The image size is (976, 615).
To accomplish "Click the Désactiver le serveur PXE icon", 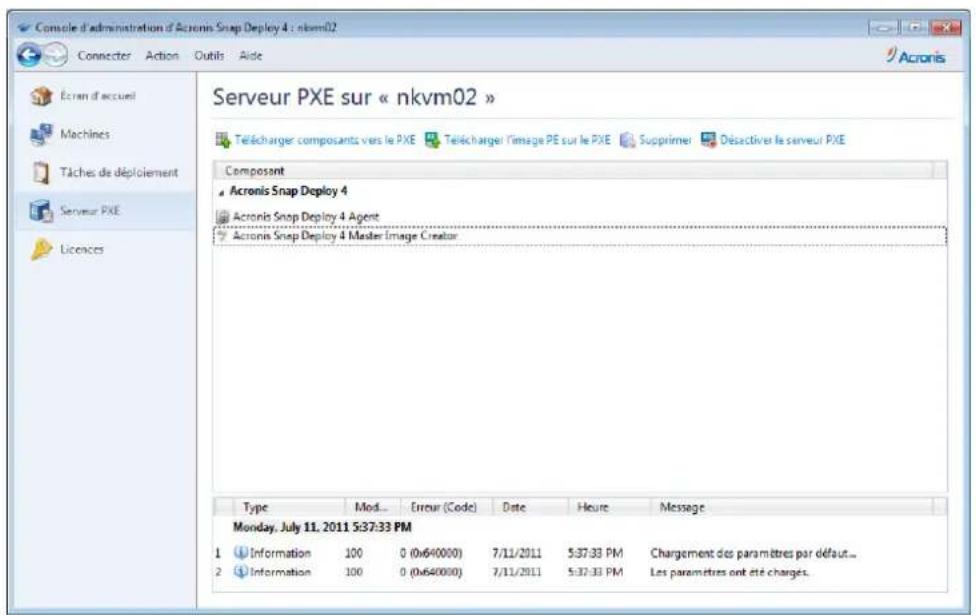I will point(708,140).
